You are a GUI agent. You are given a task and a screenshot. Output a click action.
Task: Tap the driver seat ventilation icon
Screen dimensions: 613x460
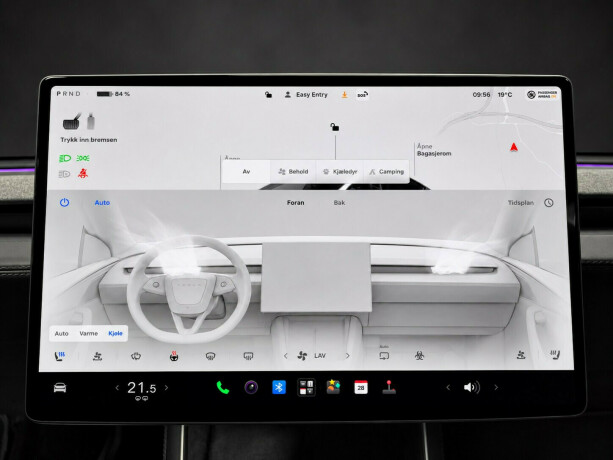(x=97, y=356)
